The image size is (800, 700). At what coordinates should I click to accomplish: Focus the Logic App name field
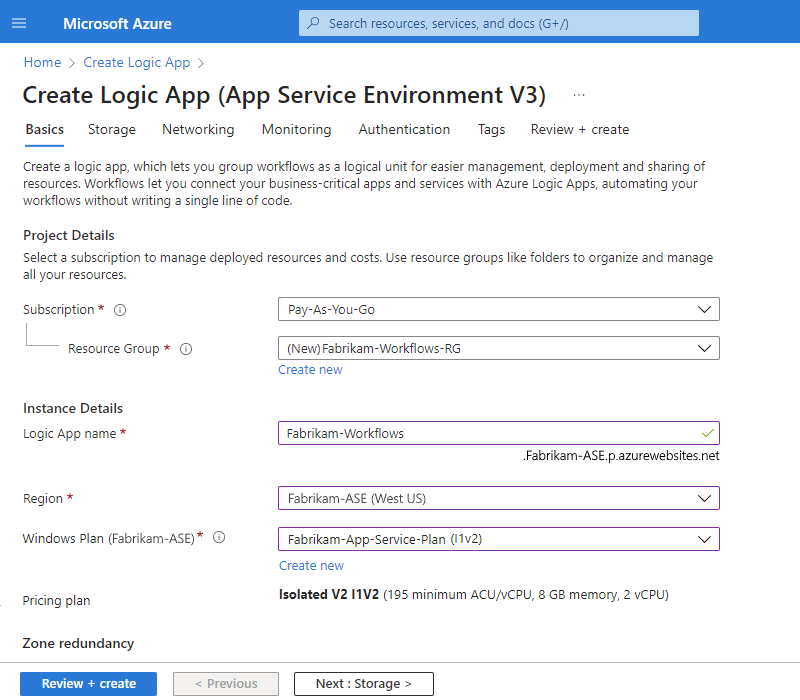coord(498,433)
